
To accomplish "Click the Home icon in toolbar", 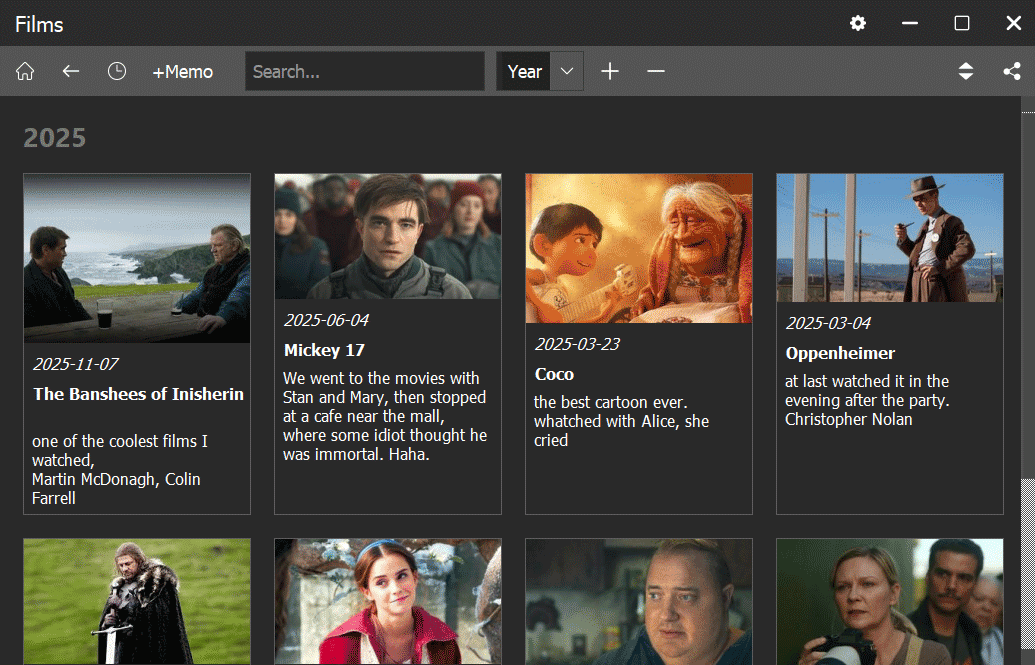I will pos(25,72).
